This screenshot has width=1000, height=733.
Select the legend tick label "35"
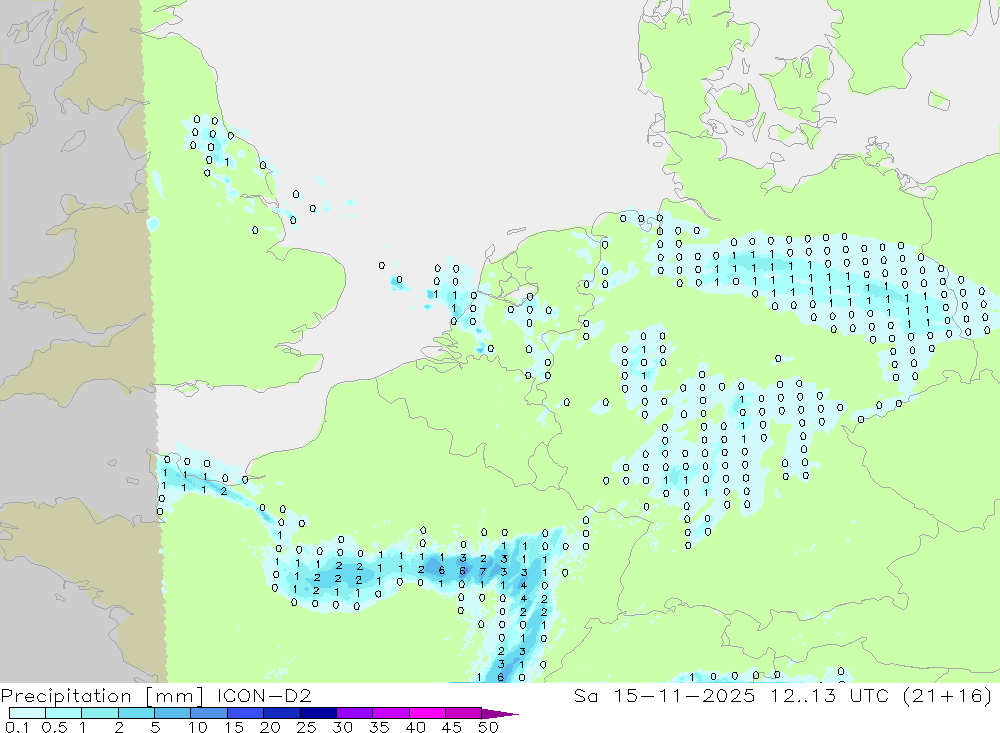(379, 727)
